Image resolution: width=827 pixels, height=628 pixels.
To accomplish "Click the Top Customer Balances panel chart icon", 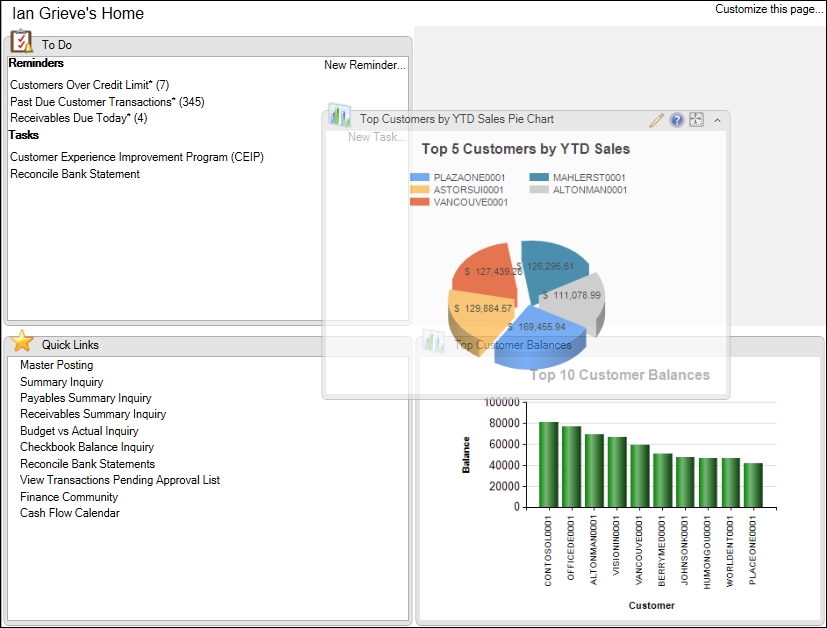I will (x=434, y=342).
